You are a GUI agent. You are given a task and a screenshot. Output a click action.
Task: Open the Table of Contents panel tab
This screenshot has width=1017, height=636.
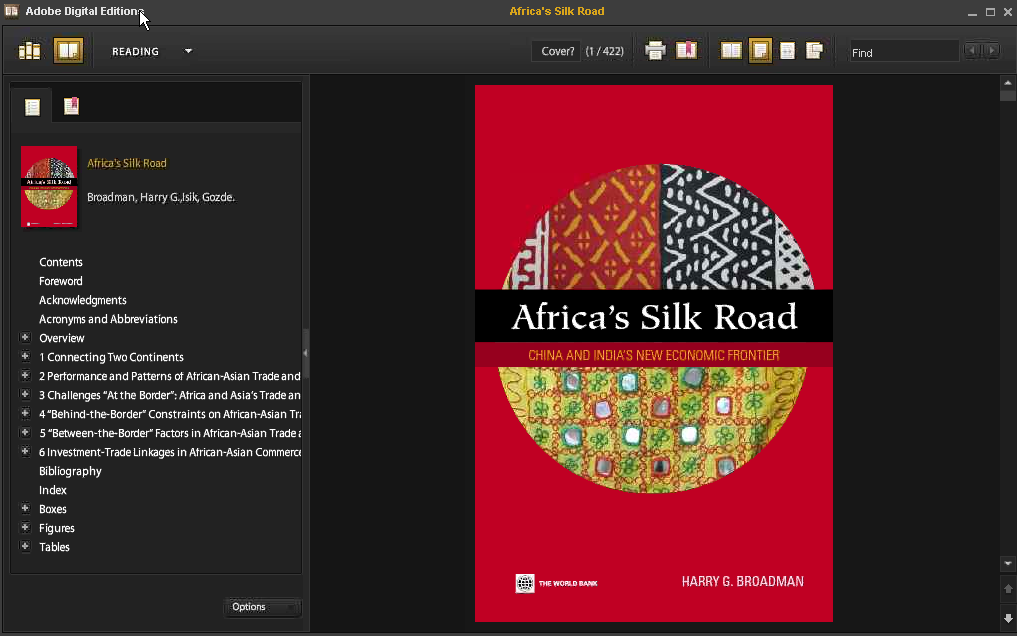tap(32, 106)
